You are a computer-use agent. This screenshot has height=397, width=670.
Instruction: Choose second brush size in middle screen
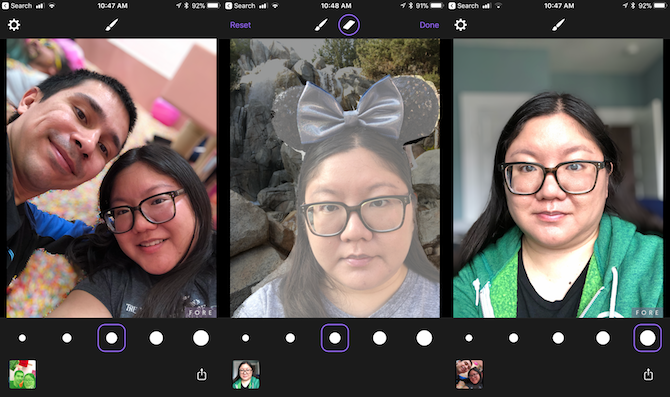[x=290, y=338]
